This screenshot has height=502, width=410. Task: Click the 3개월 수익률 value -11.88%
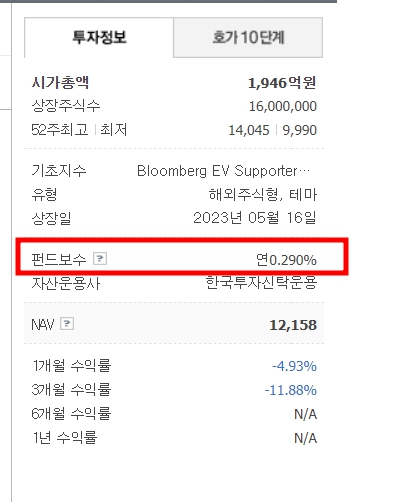tap(290, 390)
